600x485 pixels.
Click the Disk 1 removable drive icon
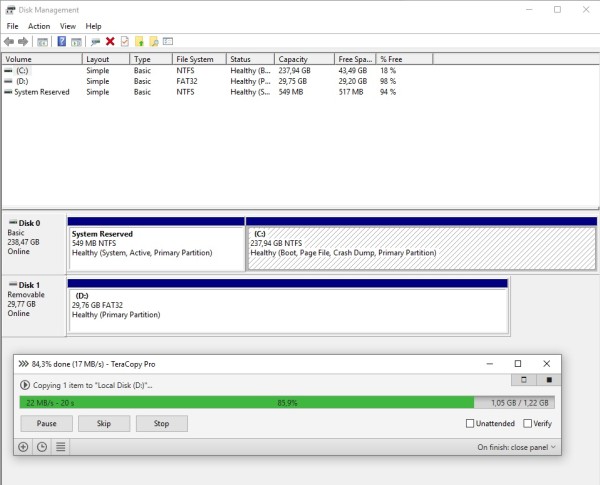(13, 284)
